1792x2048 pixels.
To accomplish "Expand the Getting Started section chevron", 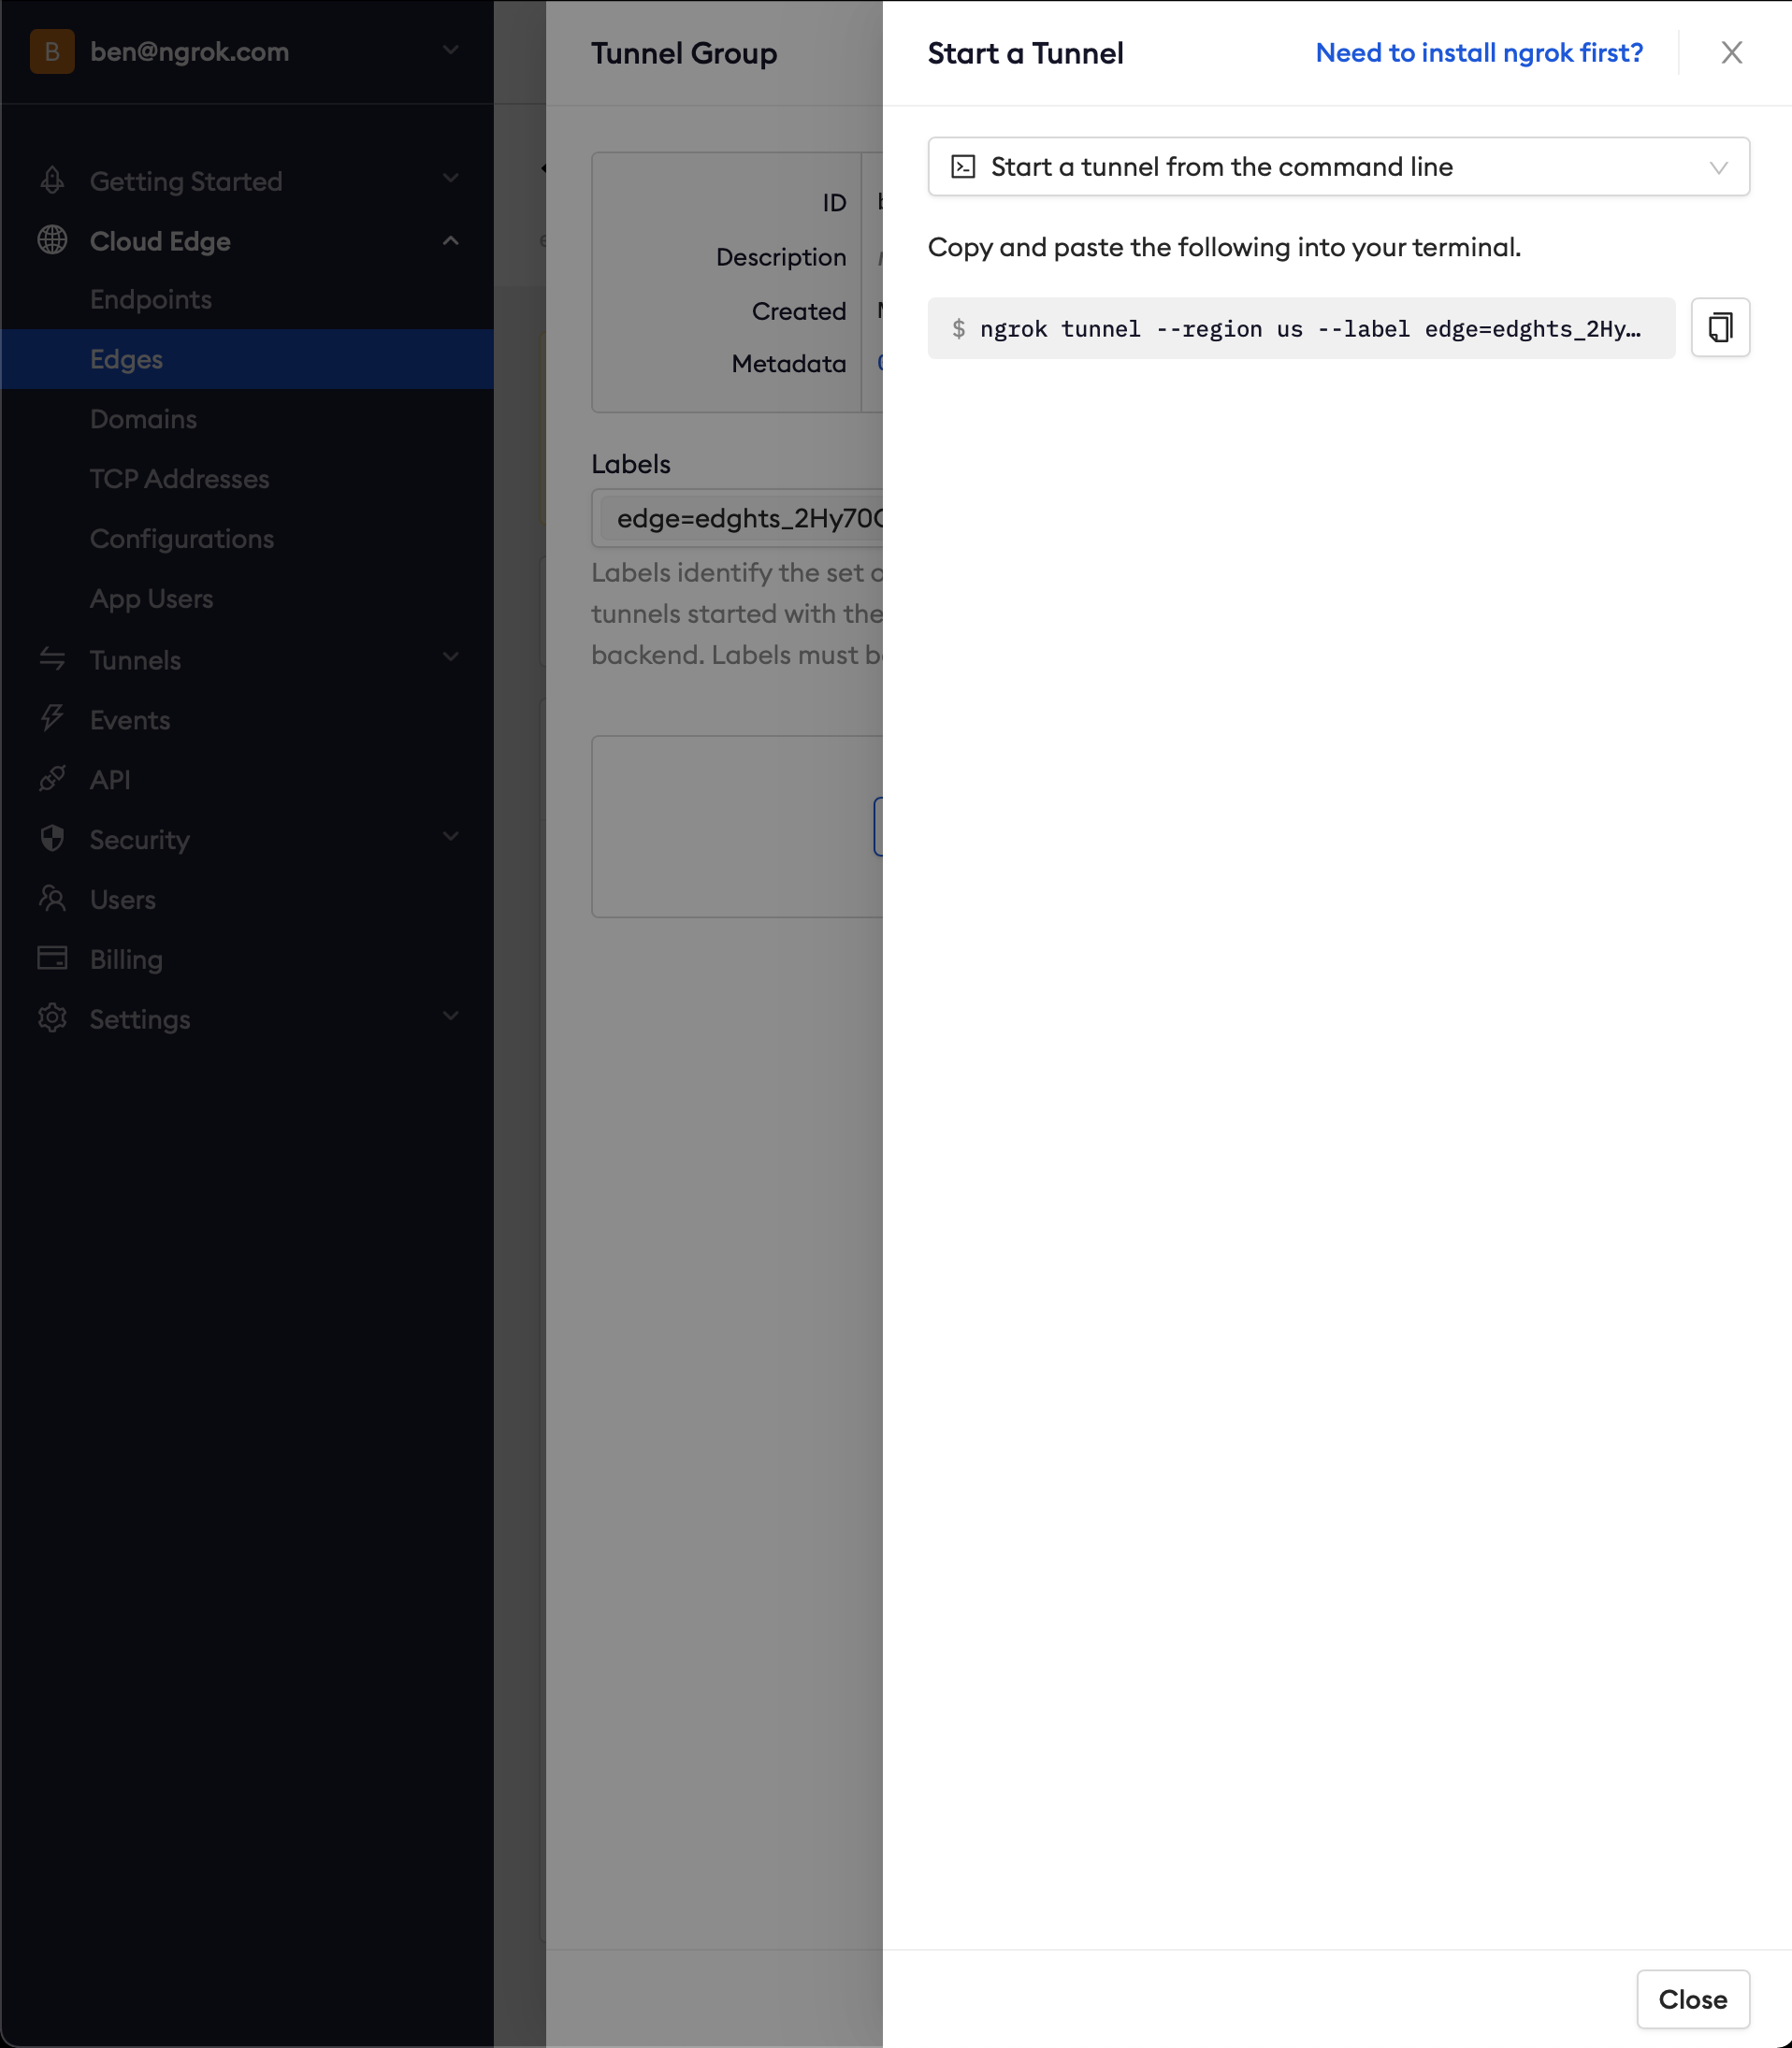I will (451, 178).
